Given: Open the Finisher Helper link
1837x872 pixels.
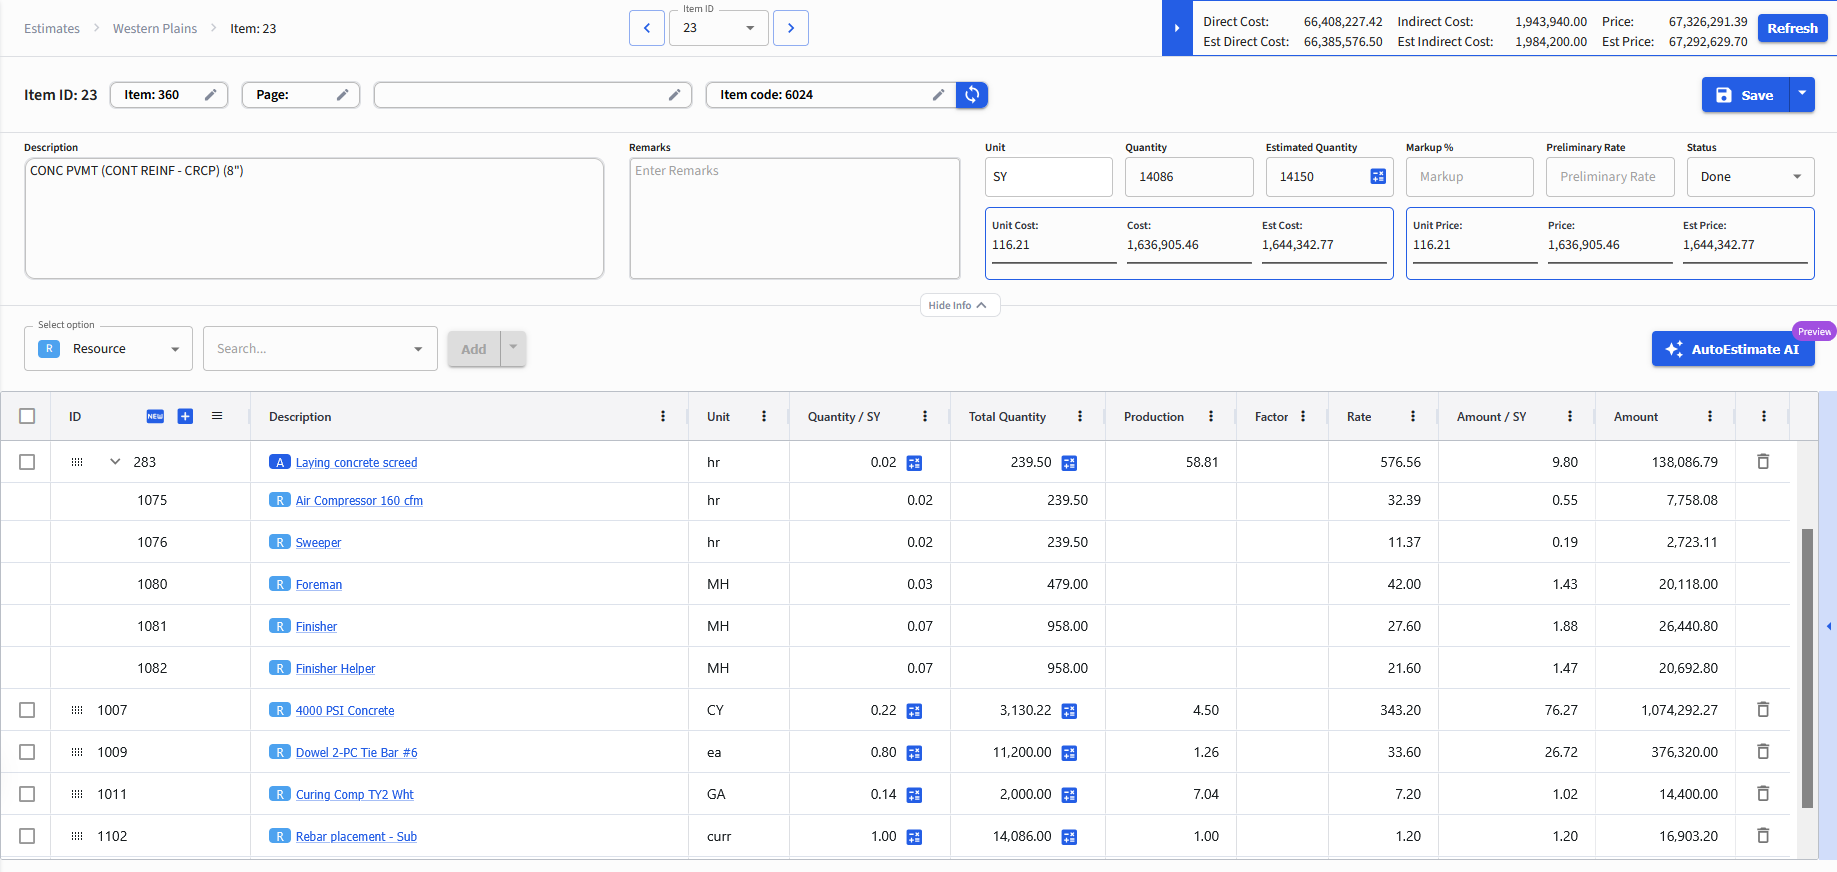Looking at the screenshot, I should coord(335,668).
